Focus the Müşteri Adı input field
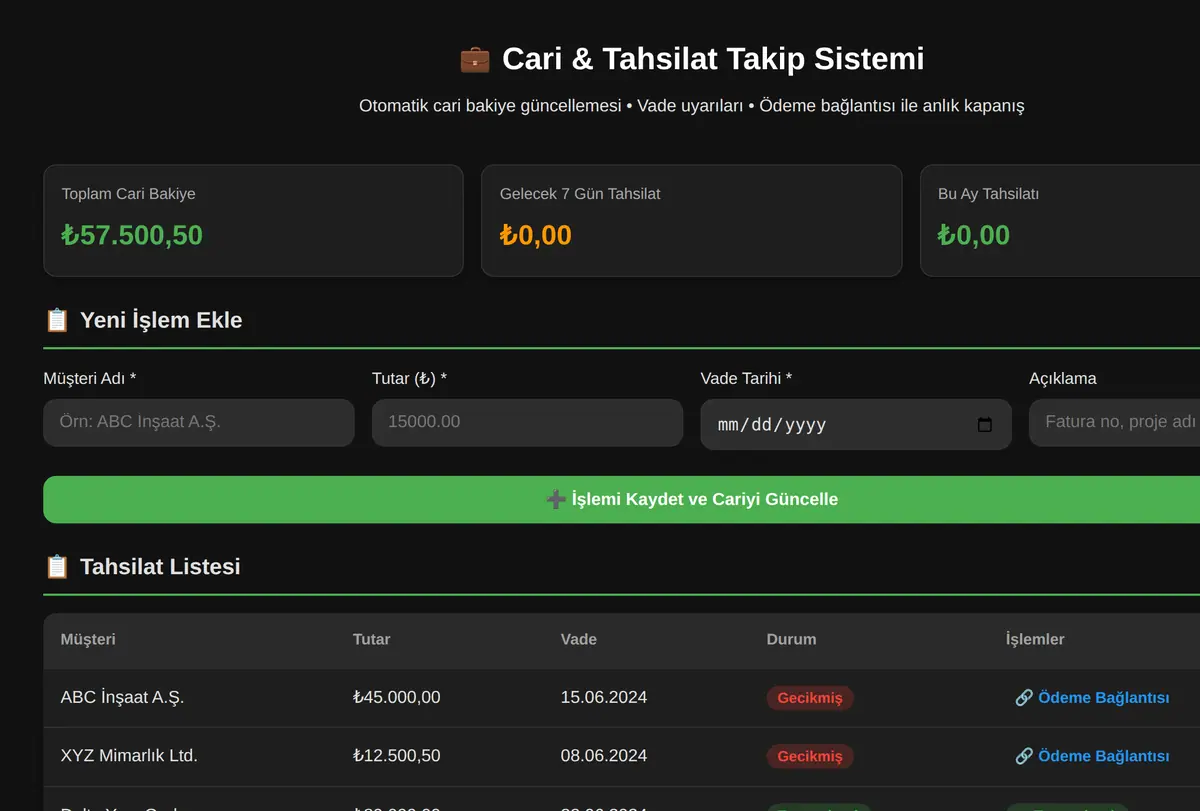This screenshot has height=811, width=1200. (199, 423)
